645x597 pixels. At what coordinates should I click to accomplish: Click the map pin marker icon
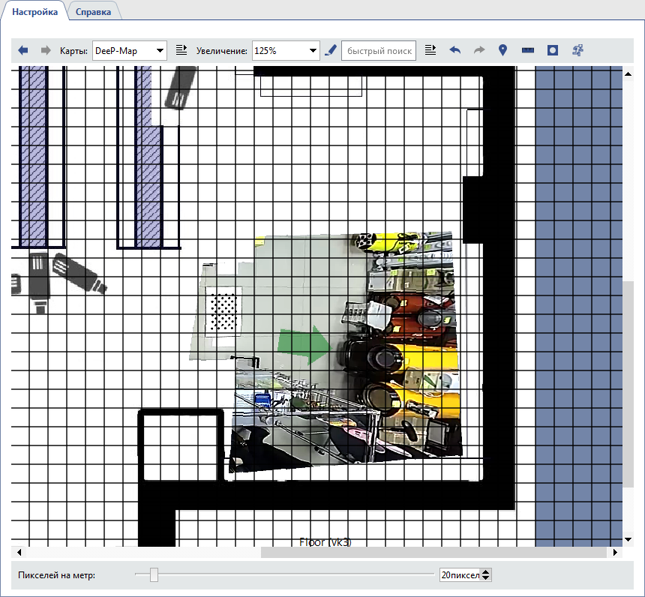[x=503, y=50]
